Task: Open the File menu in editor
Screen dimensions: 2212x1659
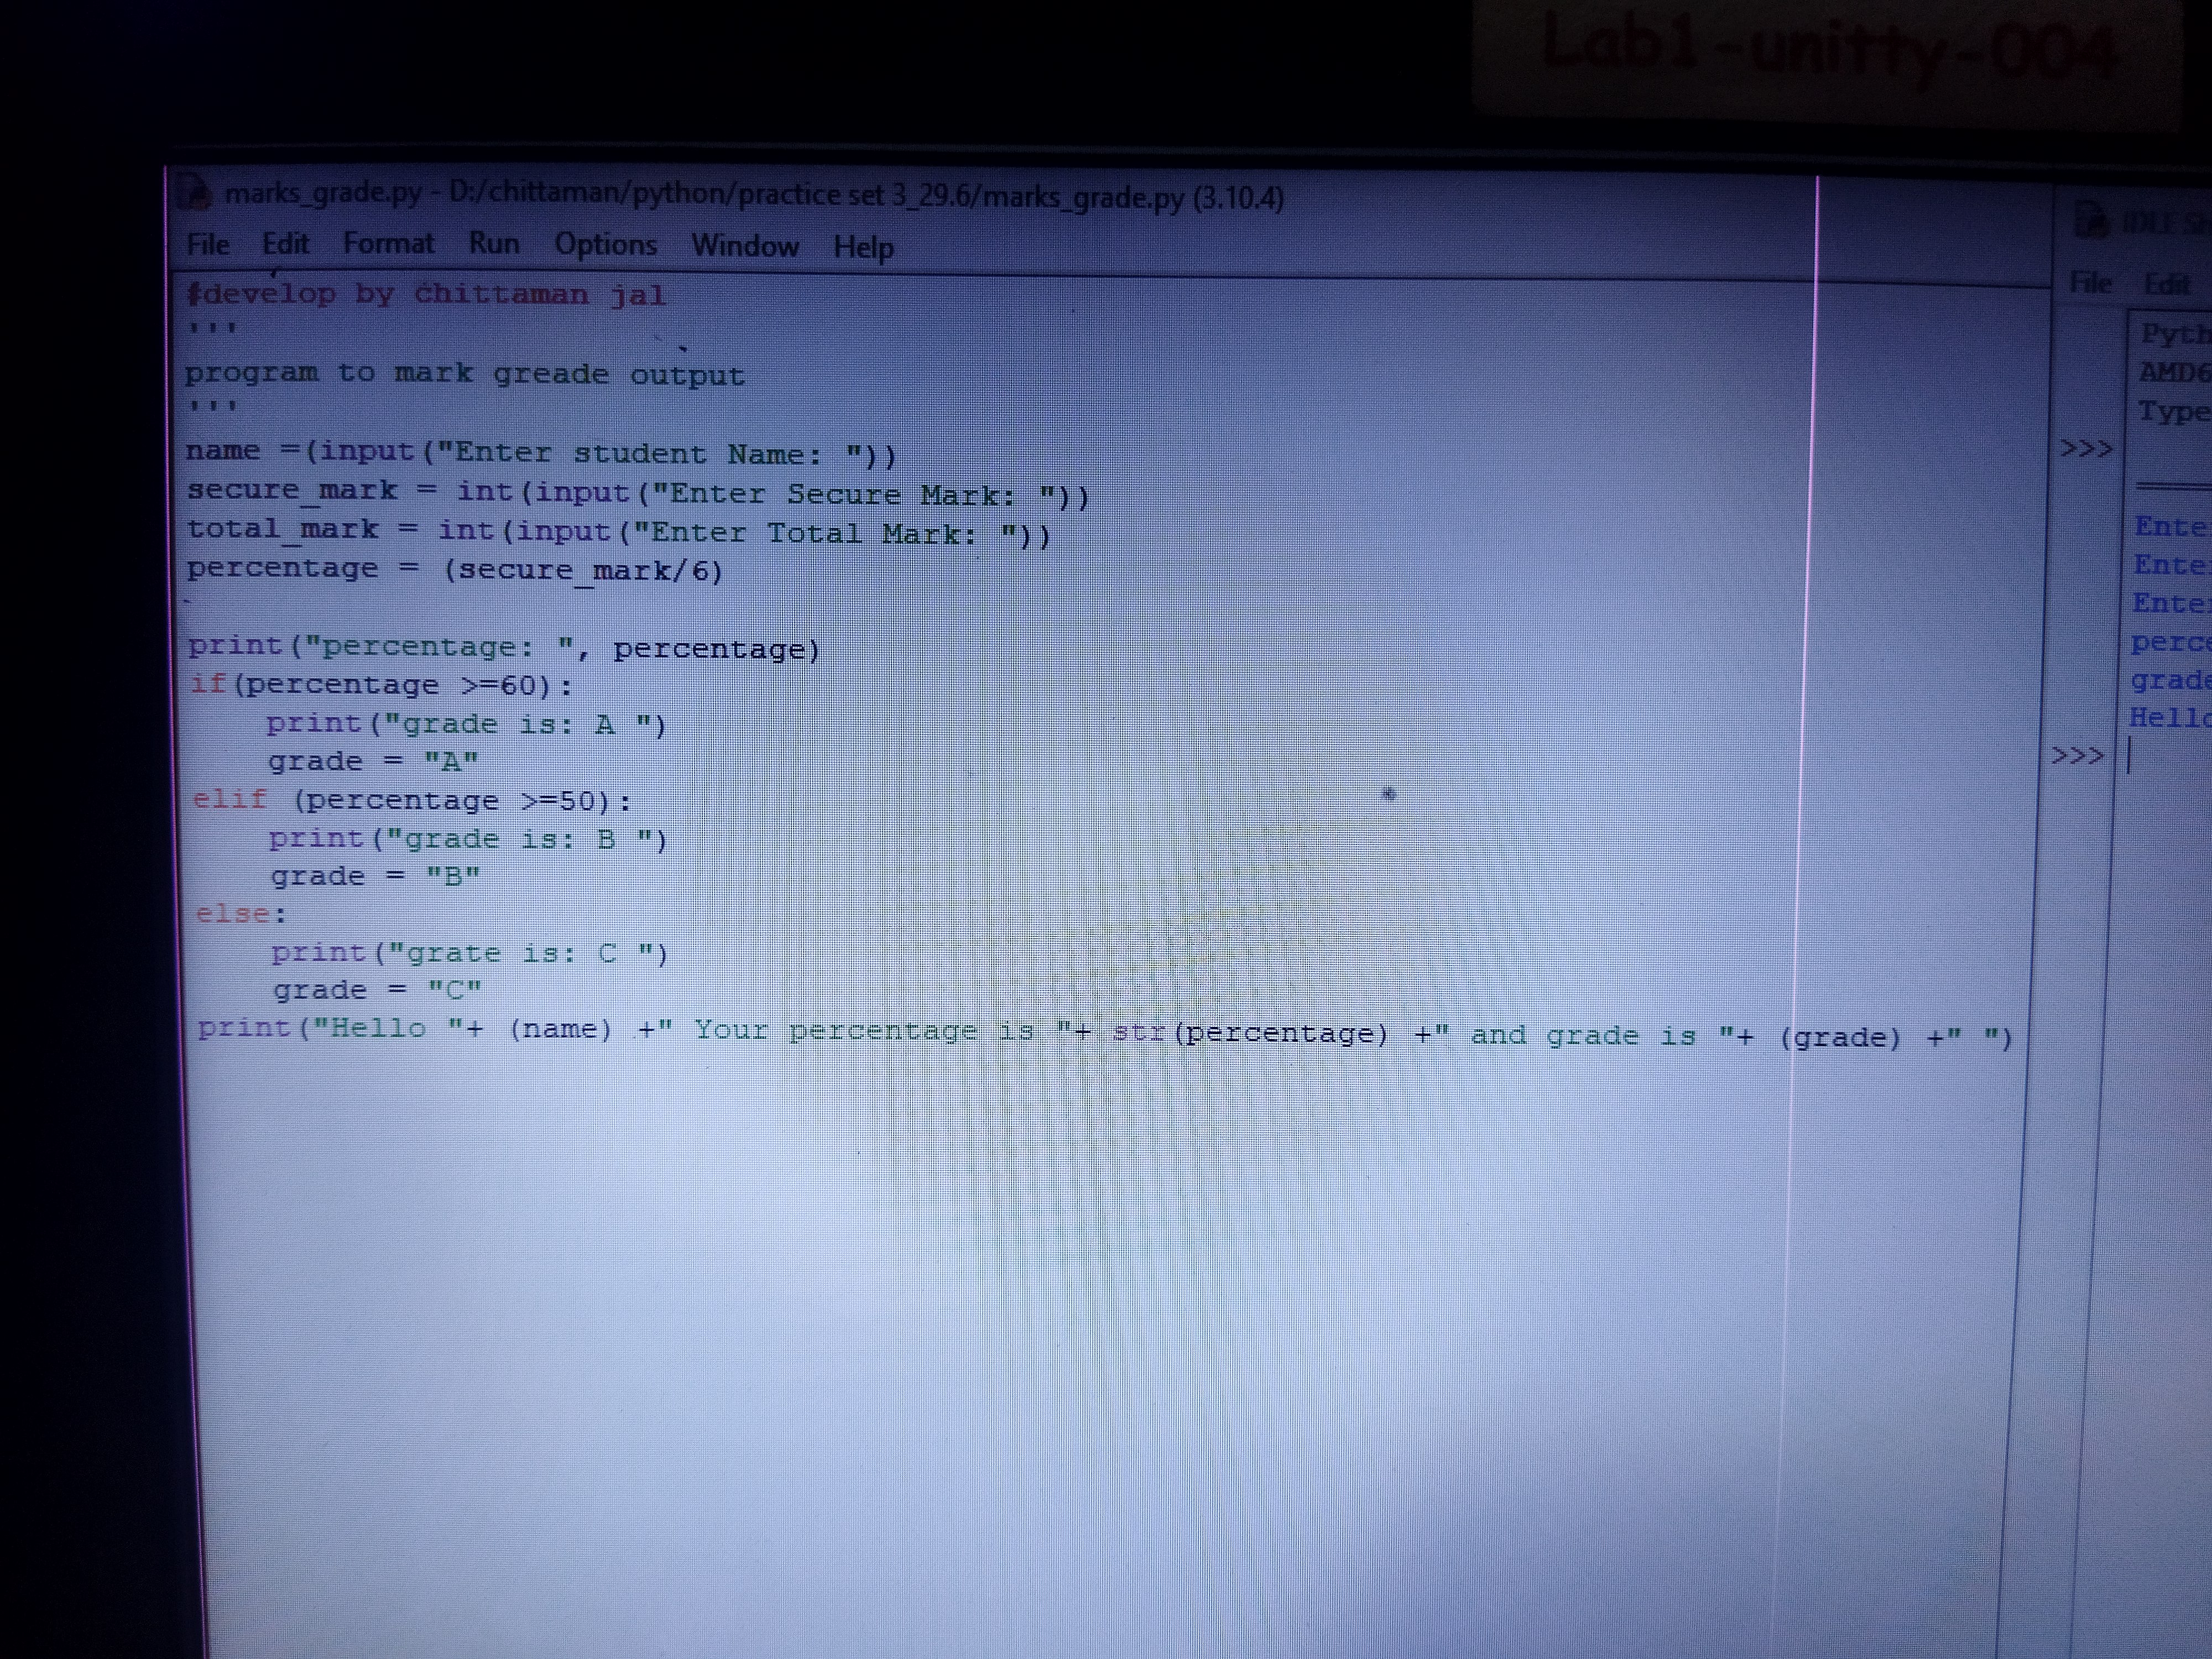Action: pos(208,244)
